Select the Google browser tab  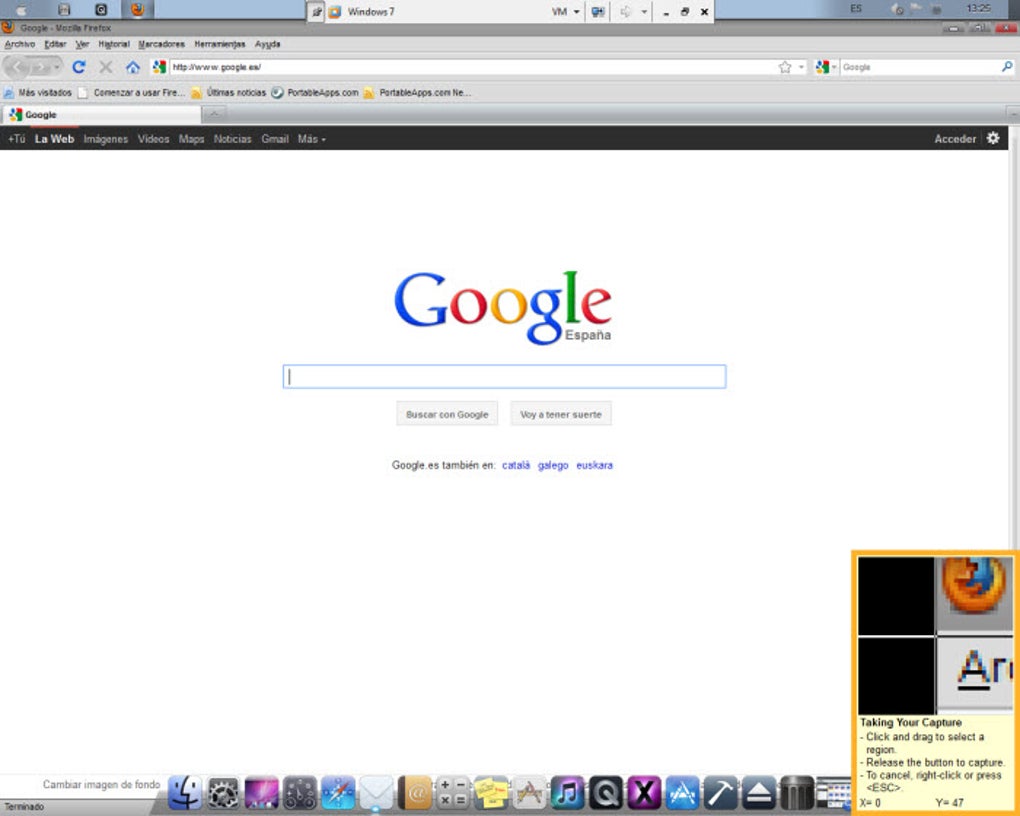101,115
